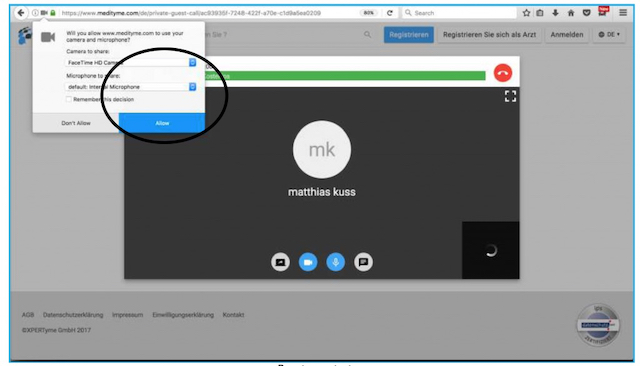Click the green padlock security icon
Viewport: 640px width, 366px height.
53,13
